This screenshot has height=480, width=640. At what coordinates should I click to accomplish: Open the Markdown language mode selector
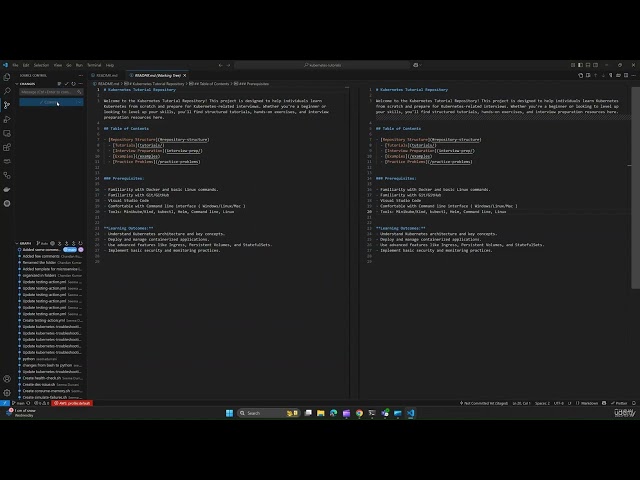click(589, 403)
